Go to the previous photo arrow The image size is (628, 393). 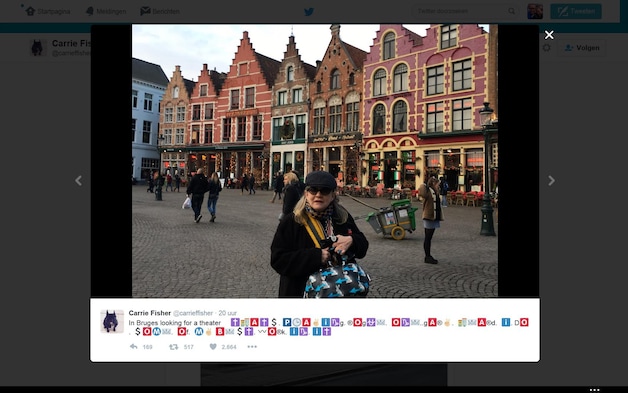click(x=78, y=181)
